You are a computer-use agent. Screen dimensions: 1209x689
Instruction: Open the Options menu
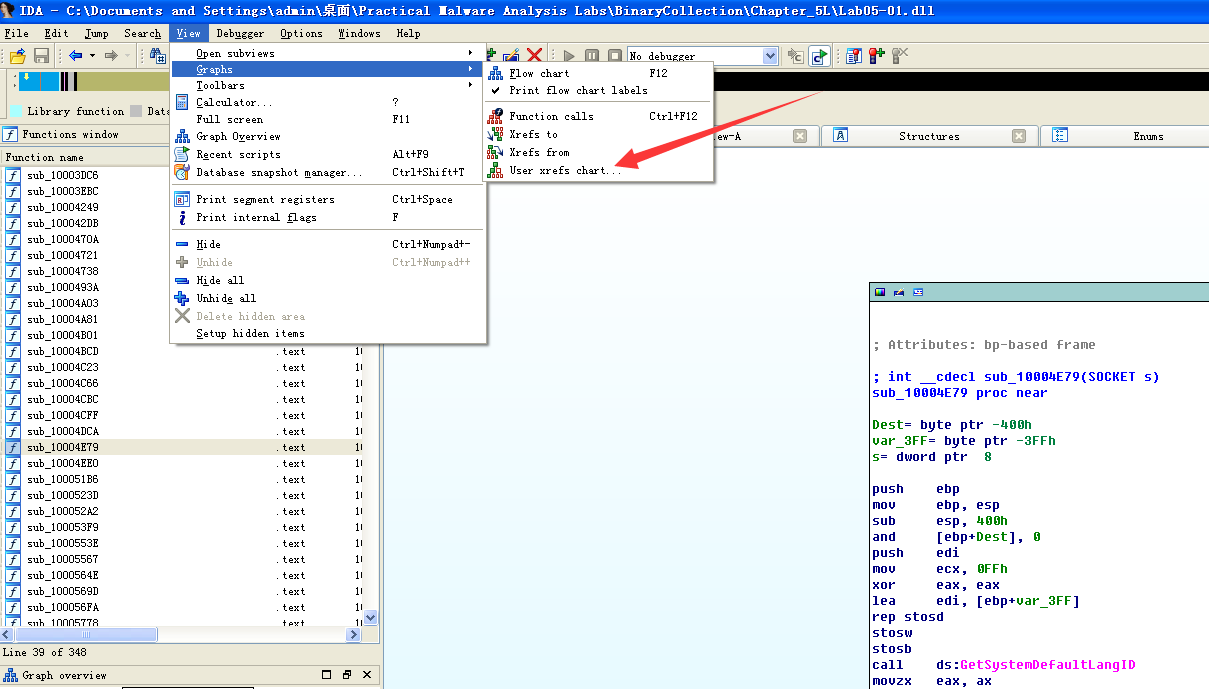[301, 33]
